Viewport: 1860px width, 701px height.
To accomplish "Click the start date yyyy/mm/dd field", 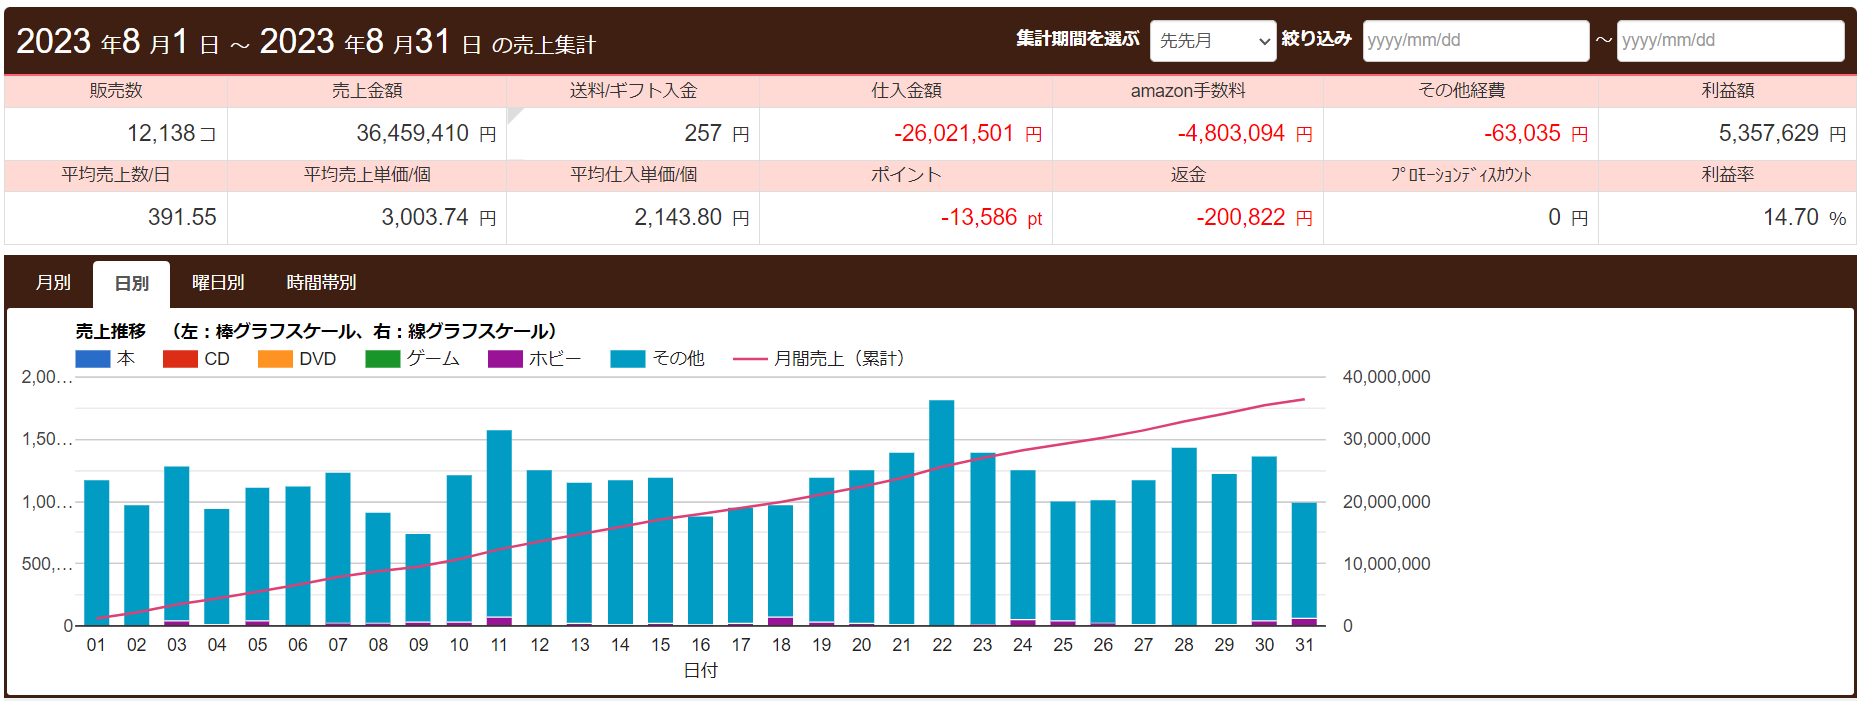I will pos(1475,41).
